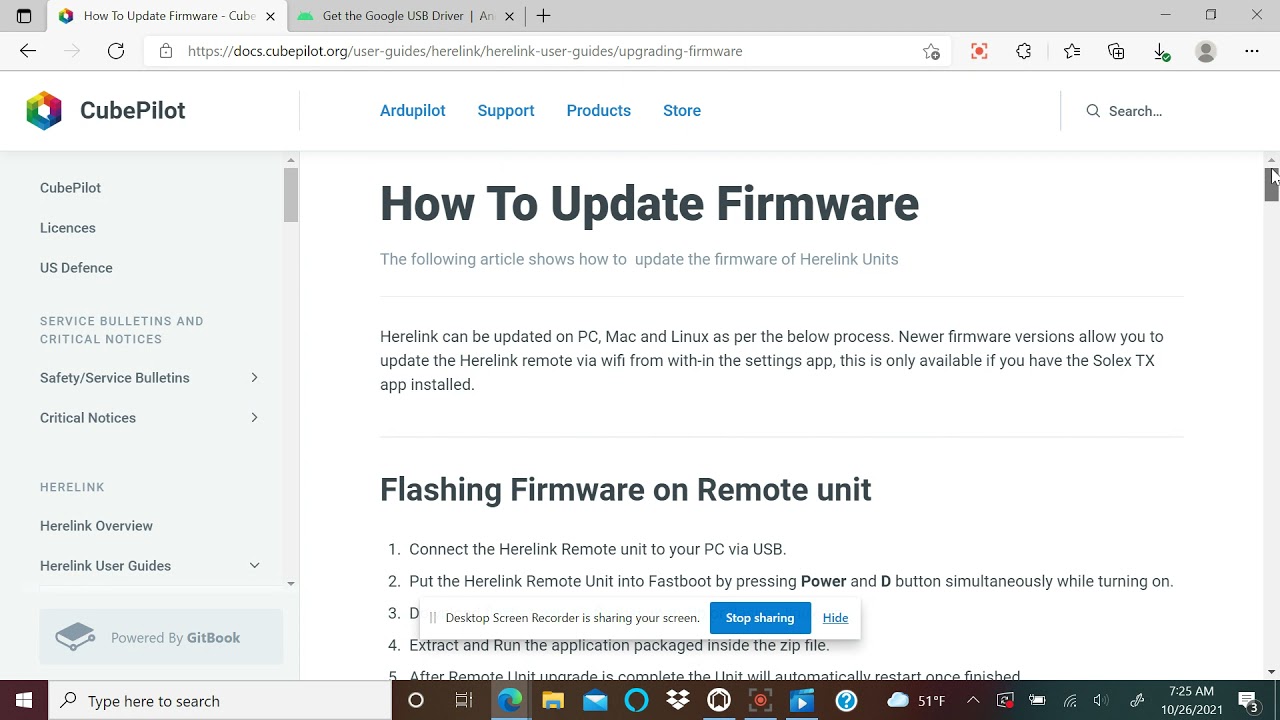Click the sidebar scrollbar thumb

pos(291,195)
